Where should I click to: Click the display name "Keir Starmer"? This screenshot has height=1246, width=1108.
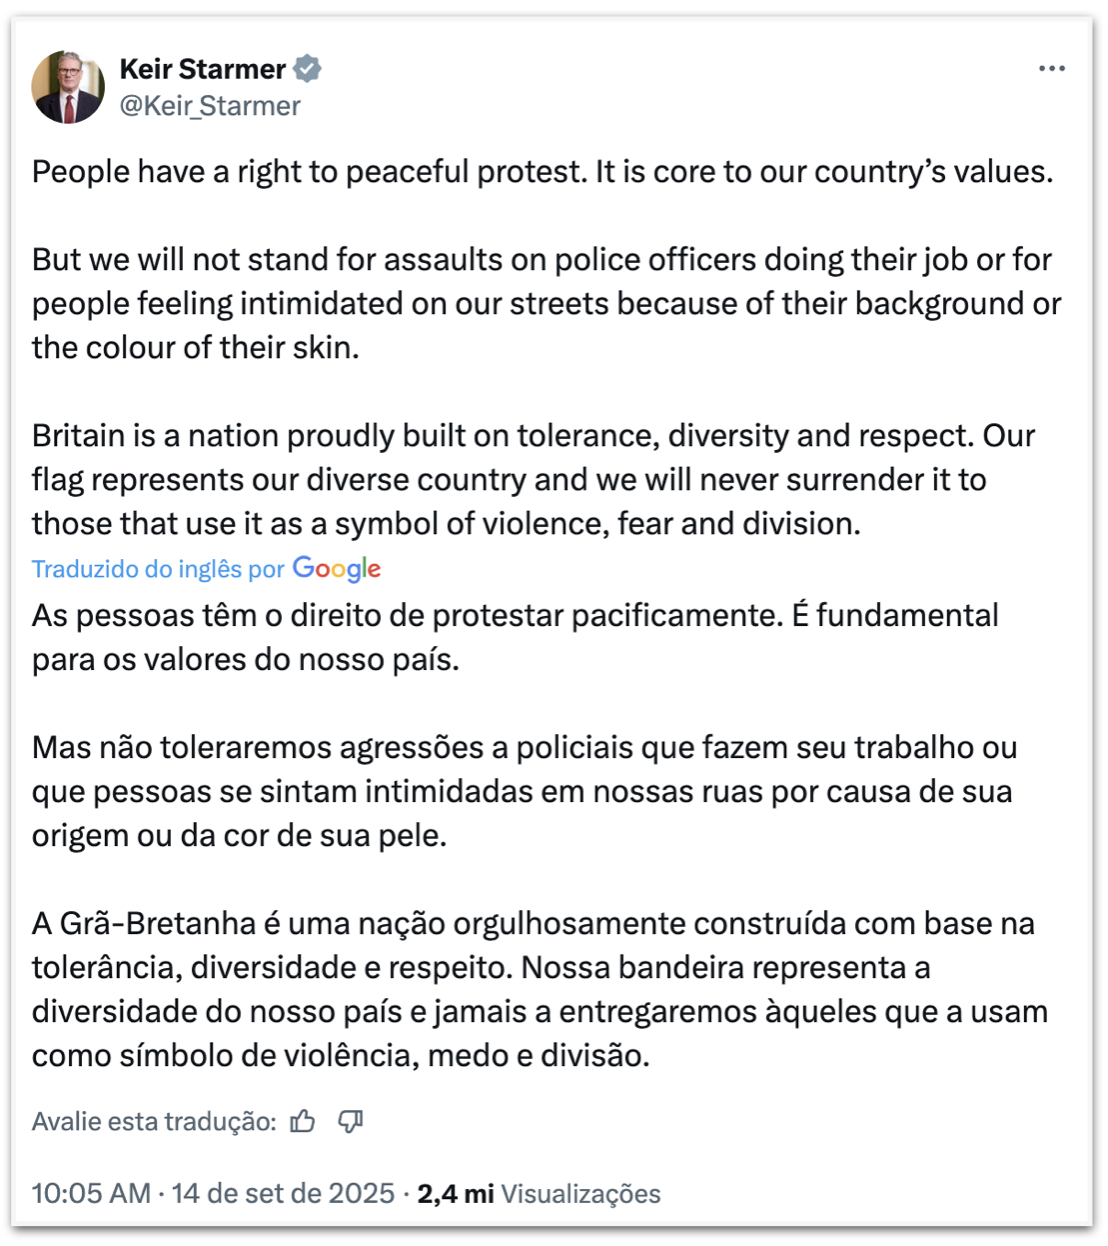203,69
